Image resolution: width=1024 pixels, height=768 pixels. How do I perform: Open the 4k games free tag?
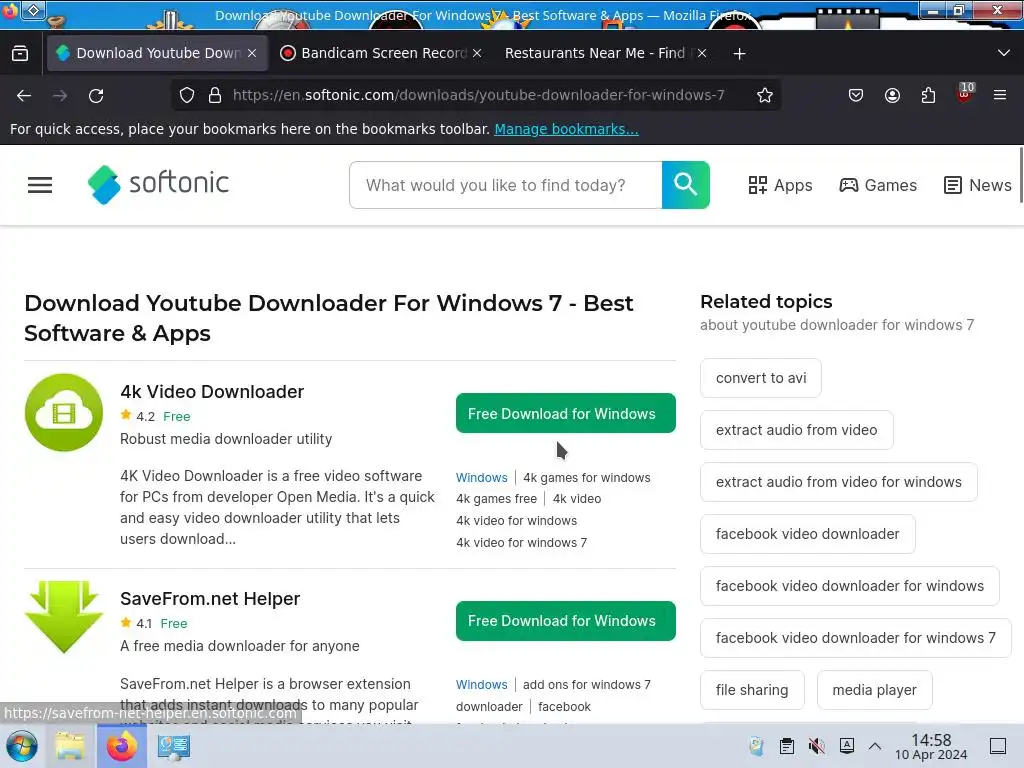click(x=496, y=499)
